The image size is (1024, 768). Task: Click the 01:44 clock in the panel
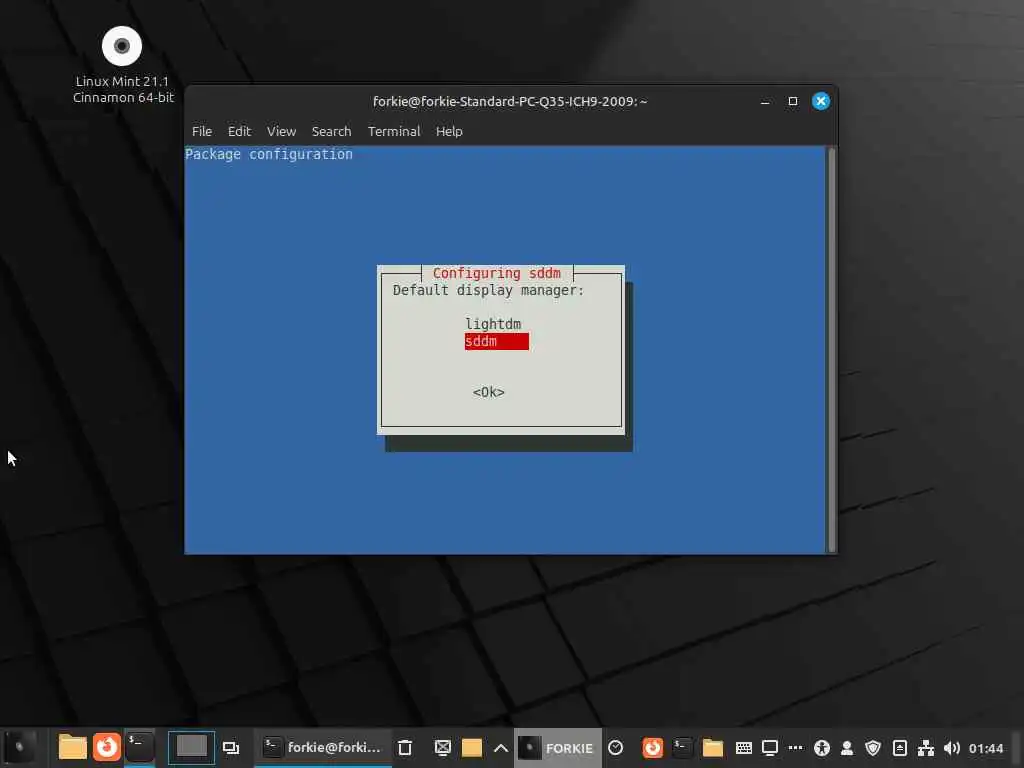point(986,748)
